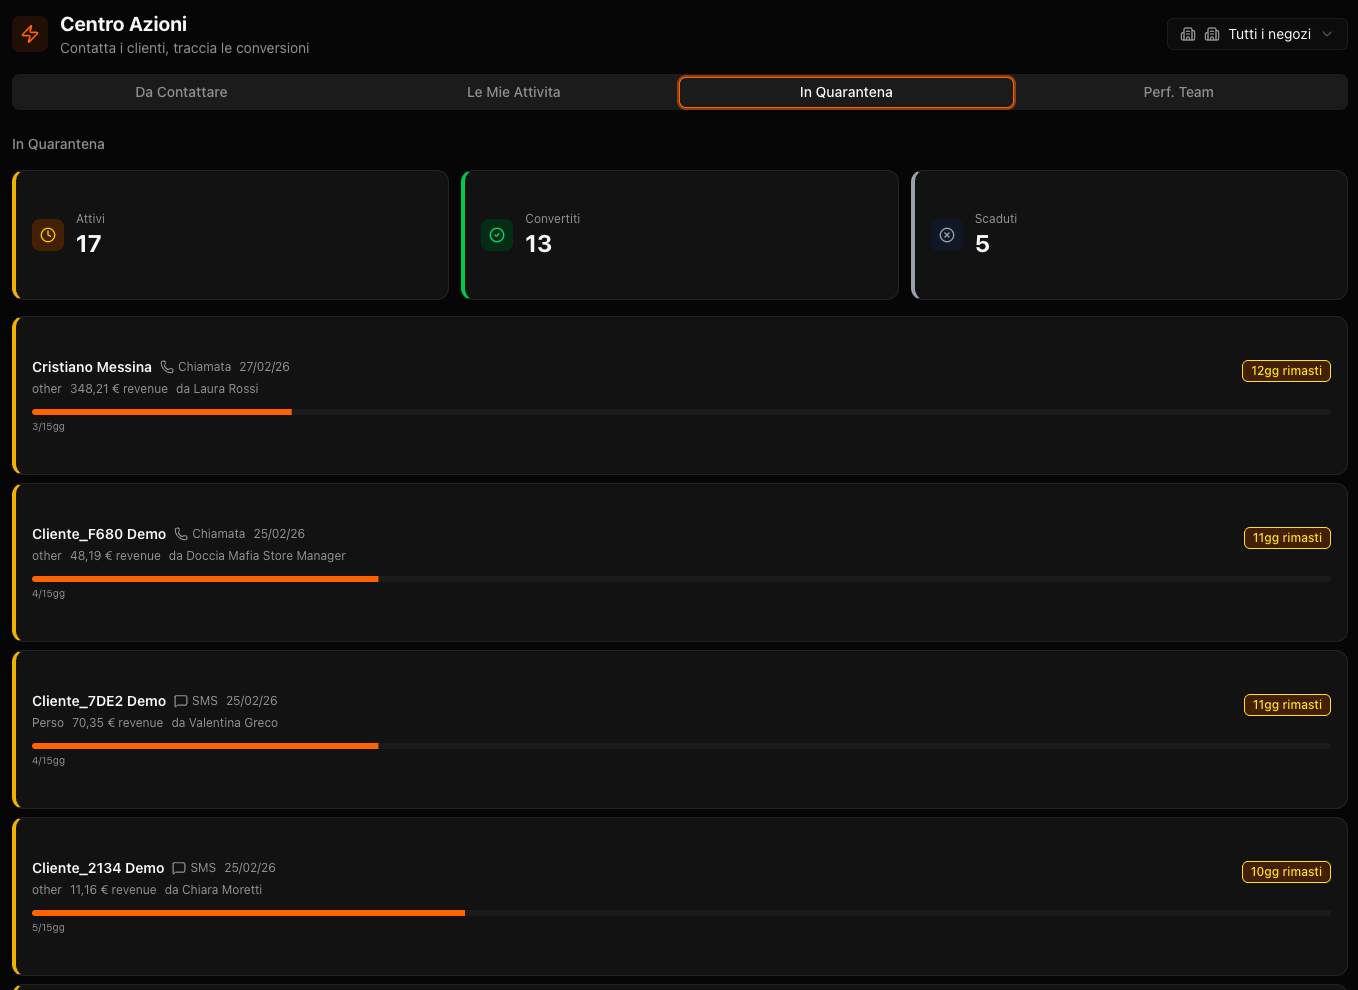Select the Convertiti 13 stat card
The width and height of the screenshot is (1358, 990).
tap(680, 235)
